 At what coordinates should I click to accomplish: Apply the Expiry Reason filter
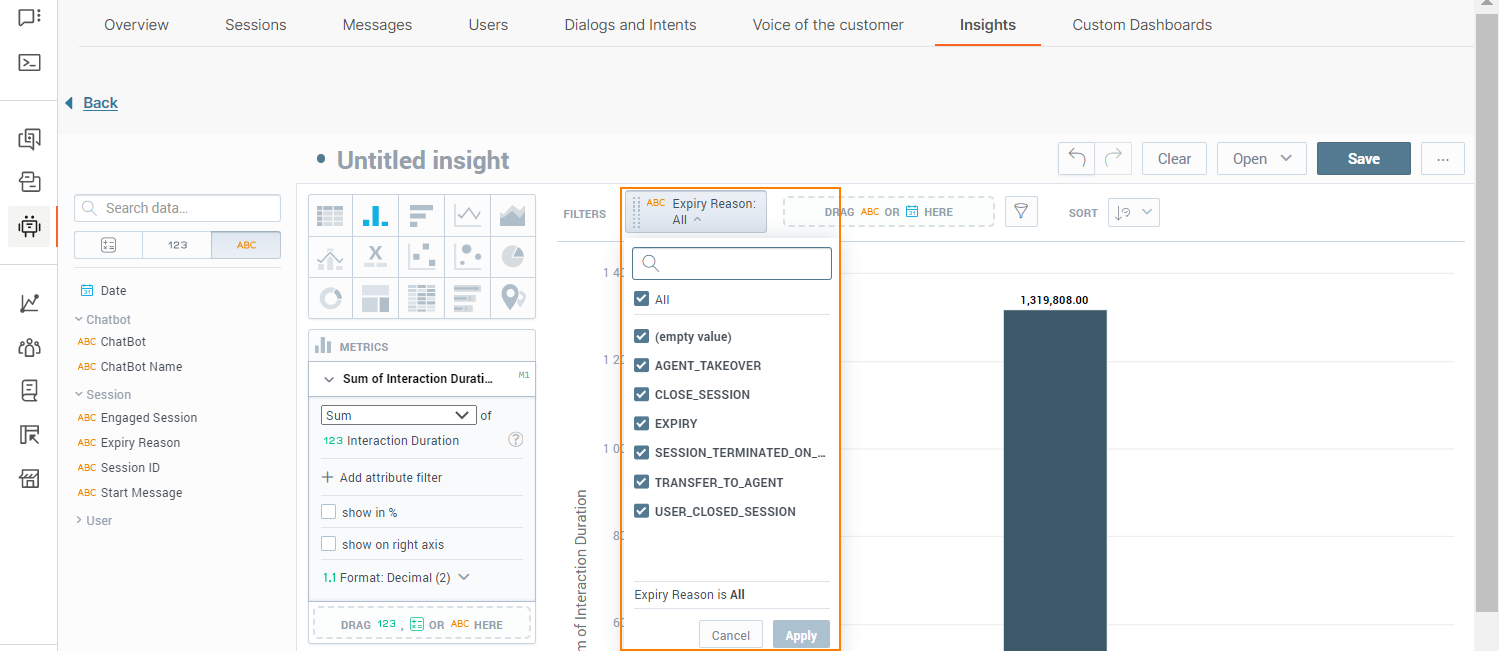pyautogui.click(x=800, y=634)
